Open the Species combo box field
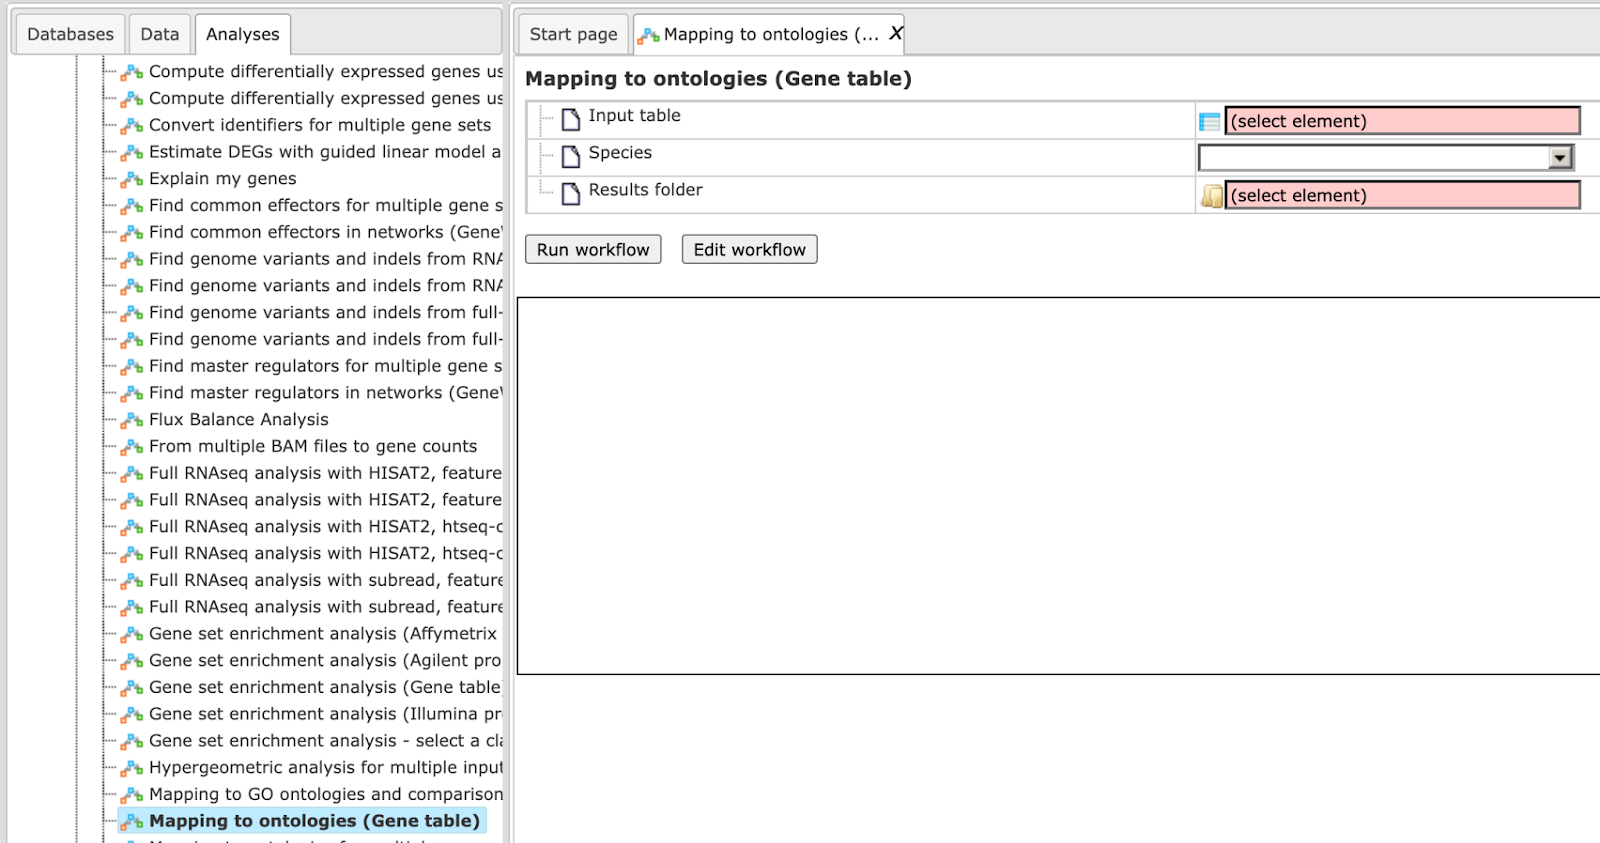Viewport: 1600px width, 843px height. (1385, 158)
